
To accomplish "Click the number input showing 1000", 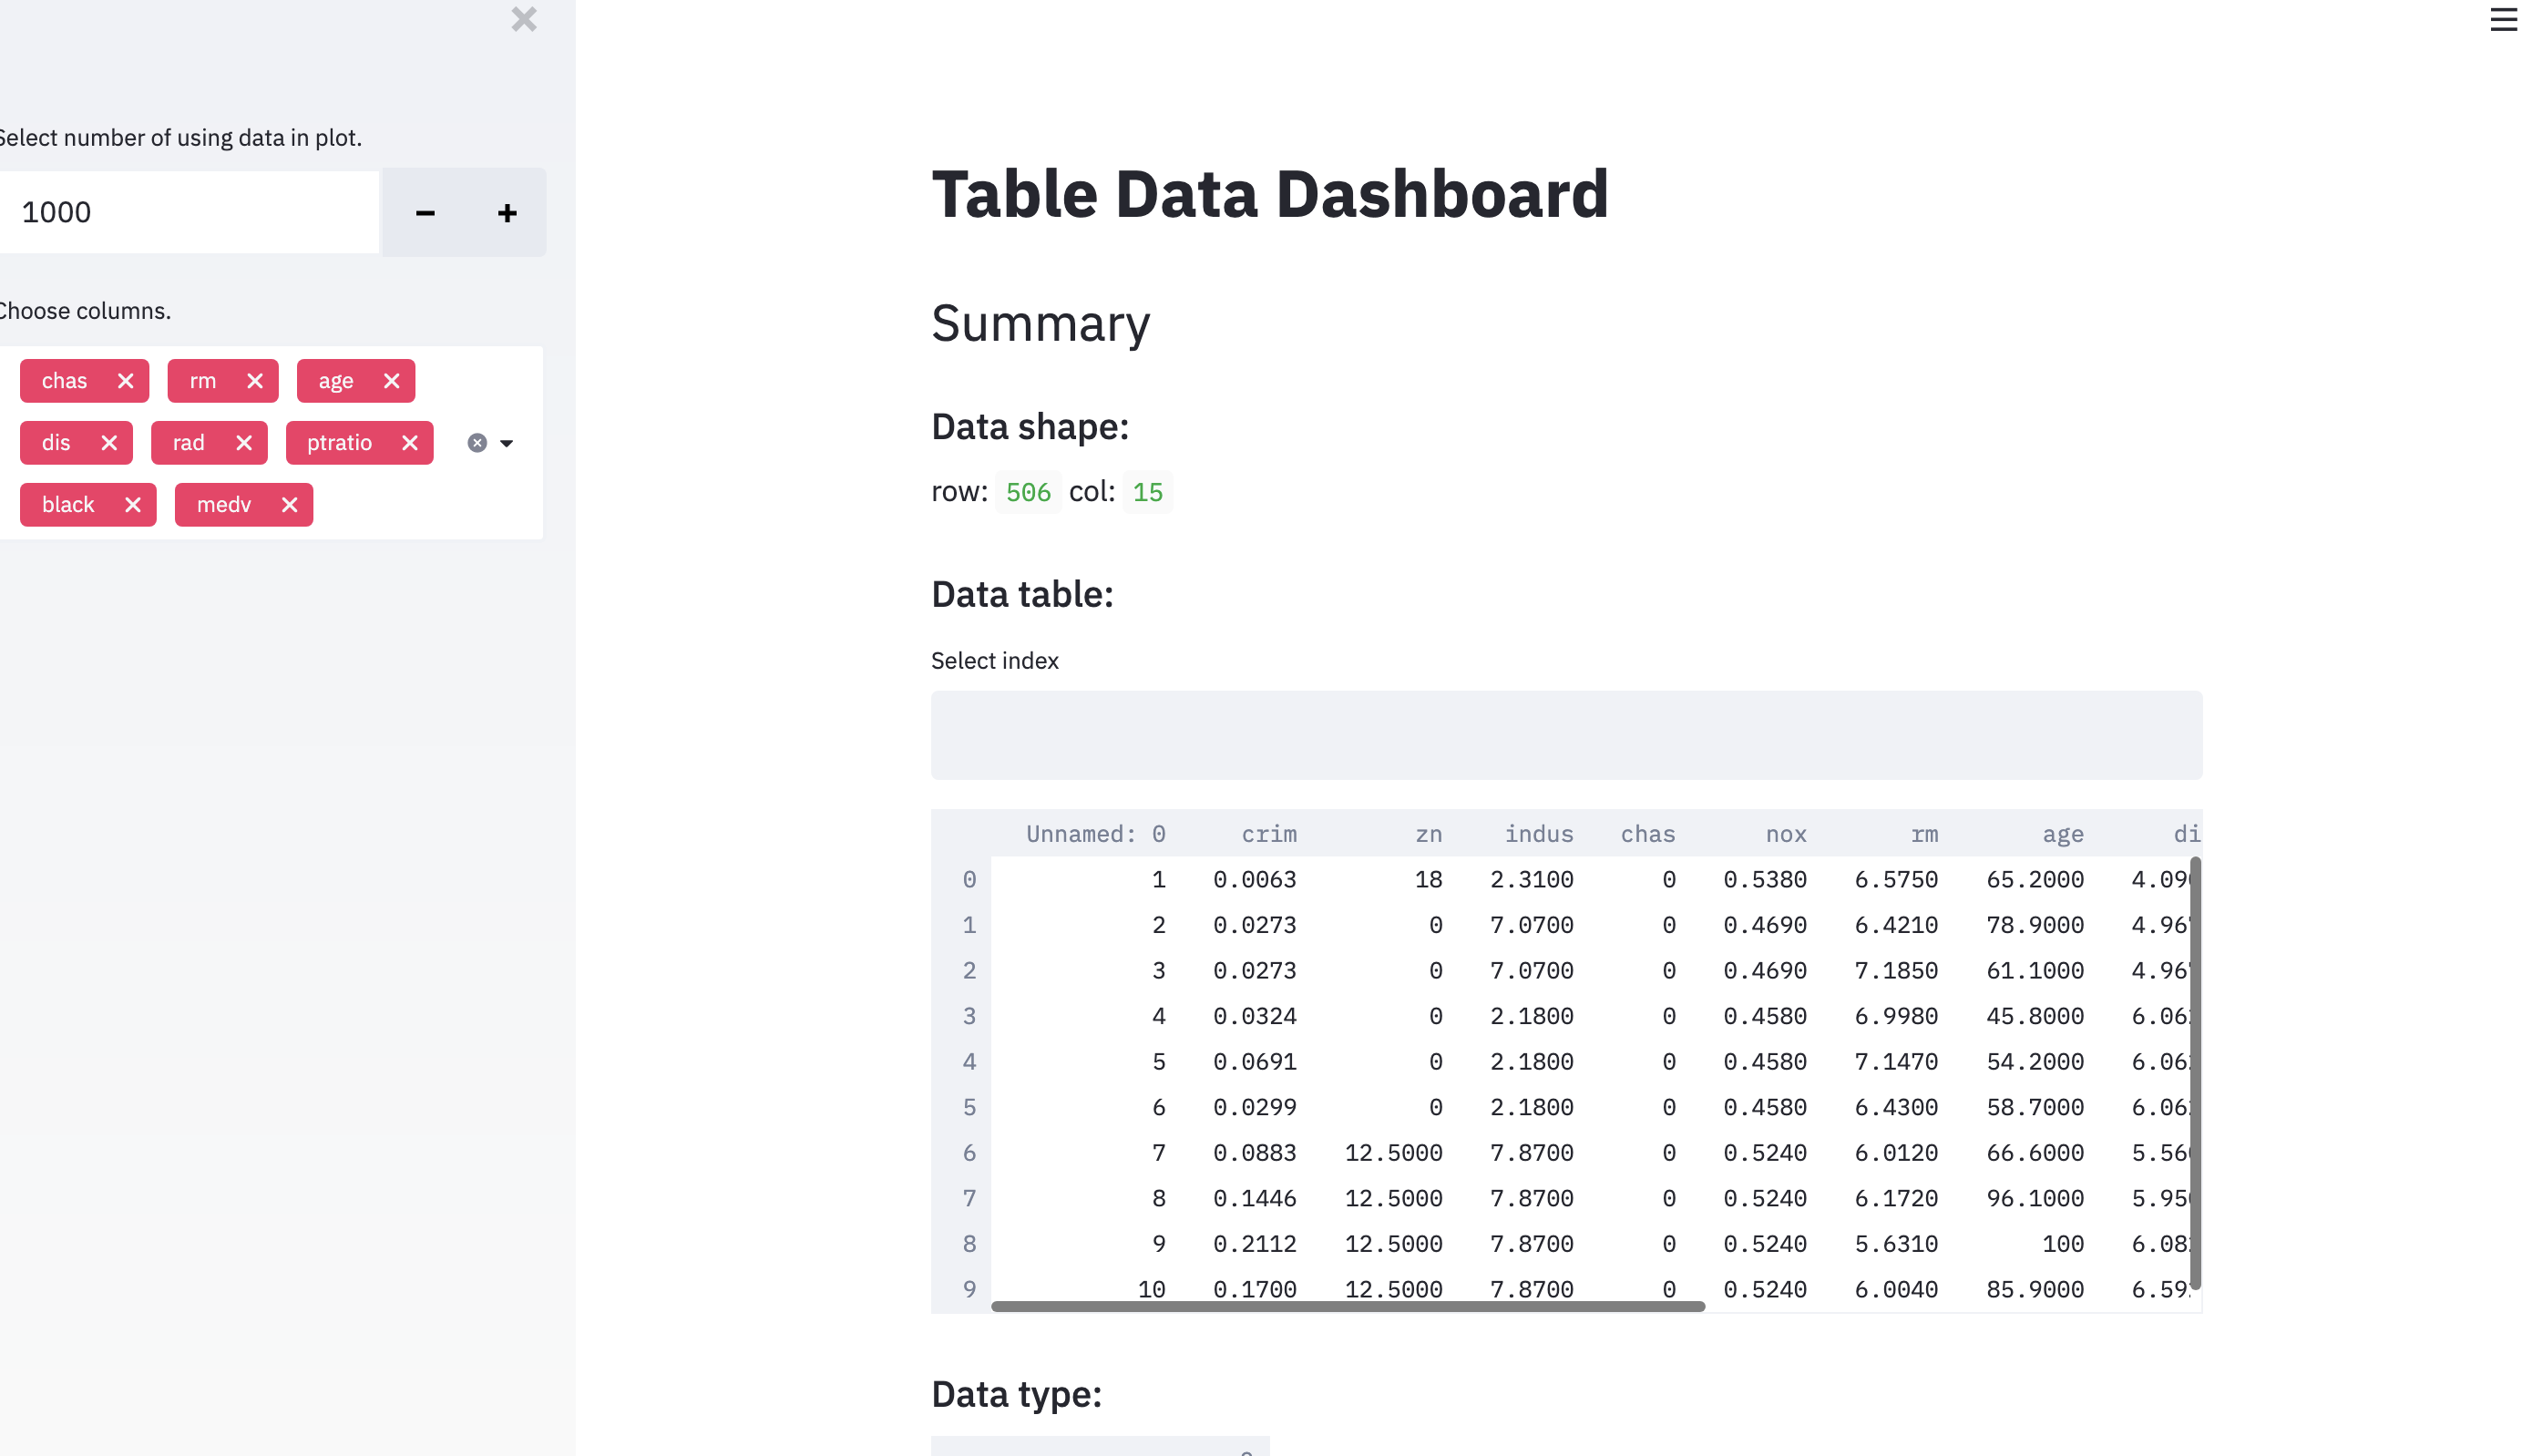I will point(190,213).
